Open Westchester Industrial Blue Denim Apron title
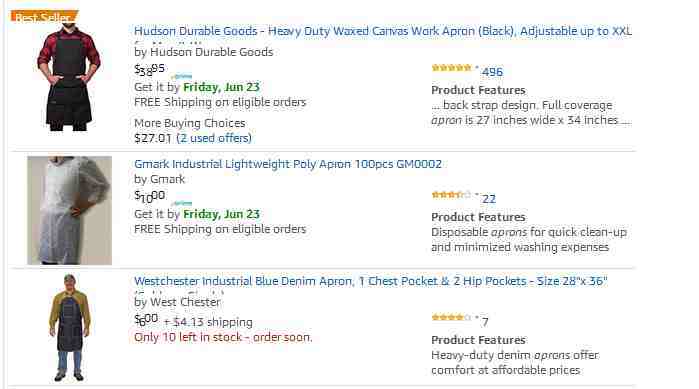This screenshot has height=389, width=699. coord(370,281)
